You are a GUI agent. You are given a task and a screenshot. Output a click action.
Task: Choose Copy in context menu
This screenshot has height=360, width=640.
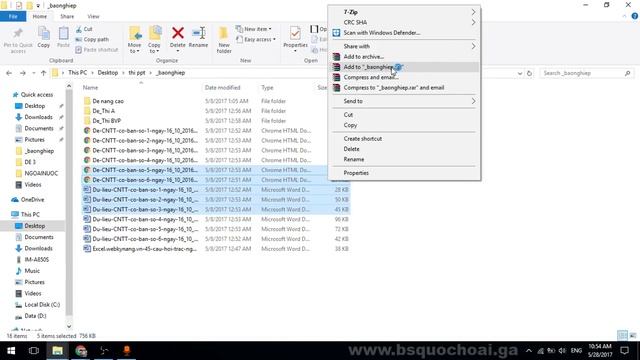pyautogui.click(x=404, y=125)
